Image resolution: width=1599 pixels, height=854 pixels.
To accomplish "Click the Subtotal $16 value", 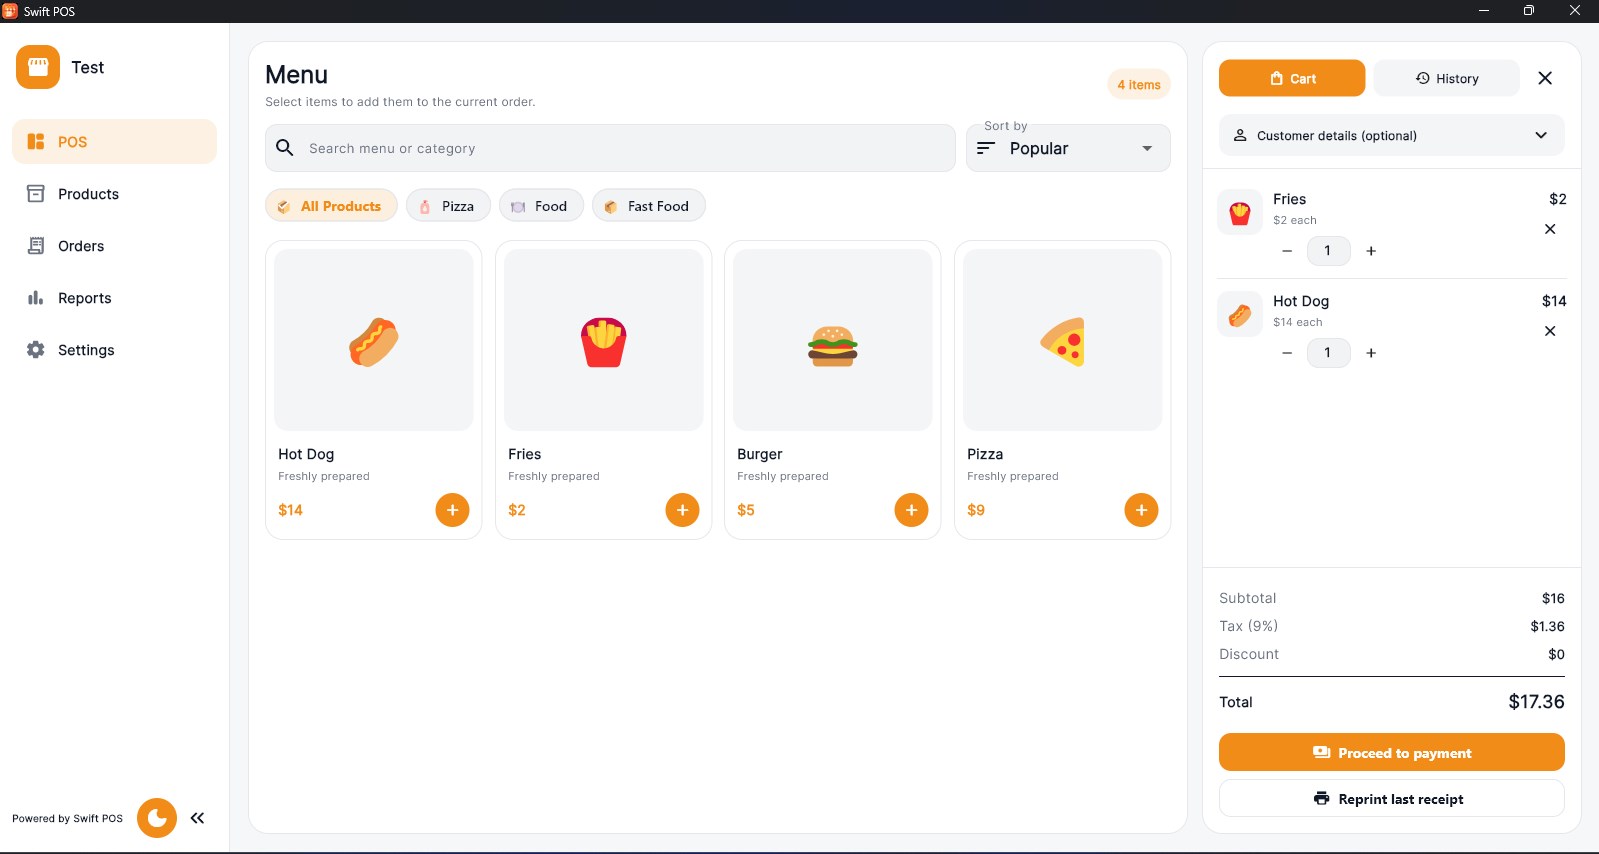I will [1553, 598].
